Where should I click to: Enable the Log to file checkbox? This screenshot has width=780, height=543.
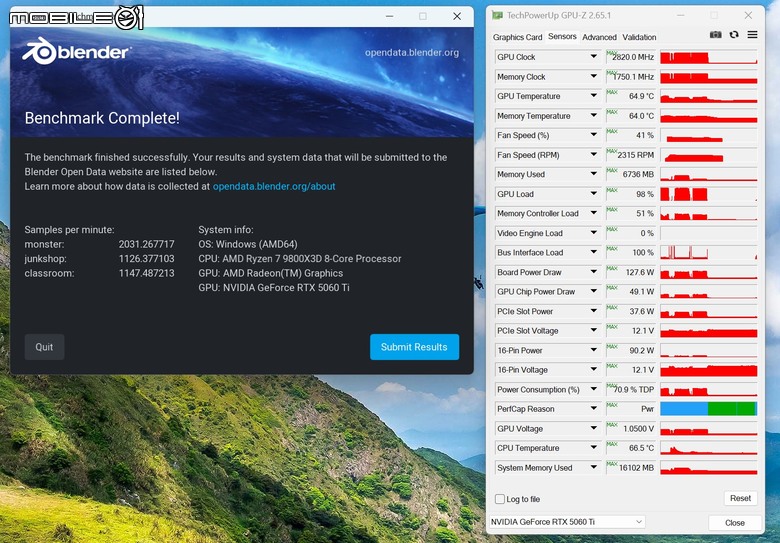point(500,499)
